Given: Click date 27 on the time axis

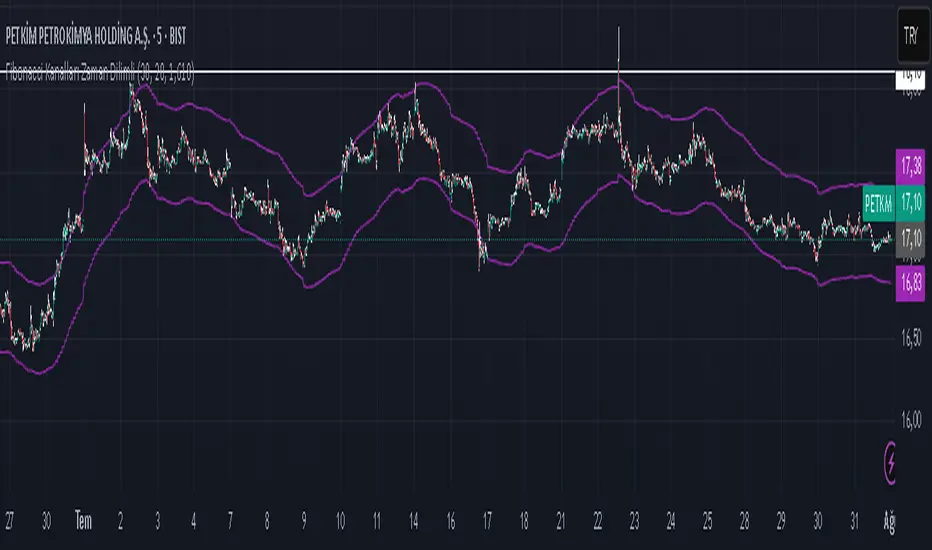Looking at the screenshot, I should click(9, 521).
